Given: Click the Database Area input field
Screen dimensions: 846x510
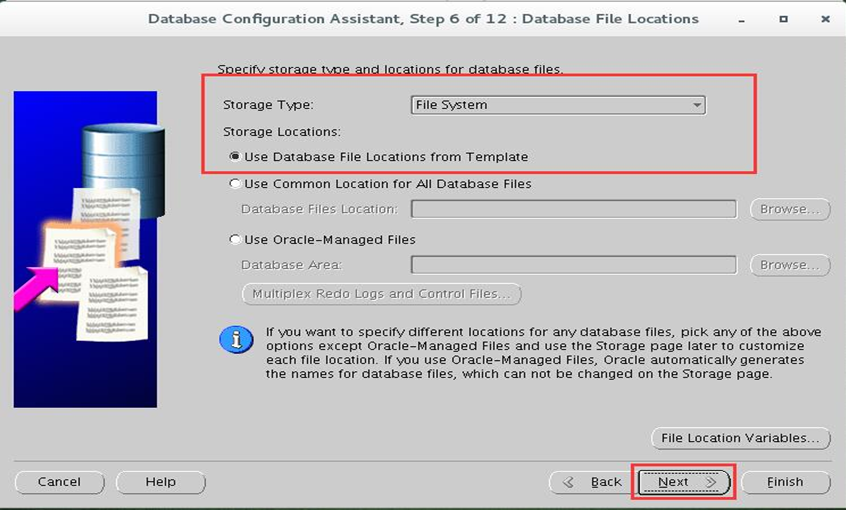Looking at the screenshot, I should [x=574, y=265].
